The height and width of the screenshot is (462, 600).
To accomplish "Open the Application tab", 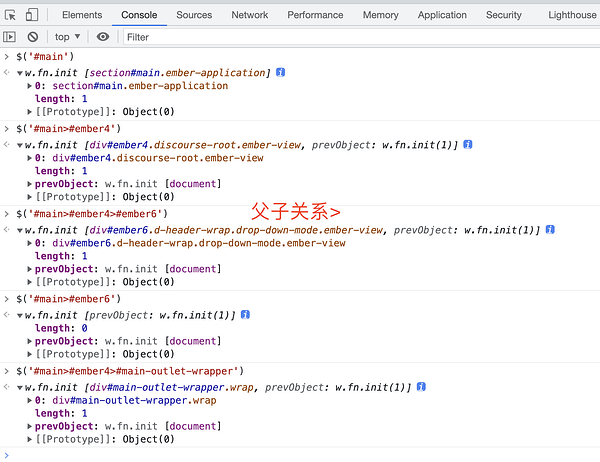I will [x=442, y=15].
